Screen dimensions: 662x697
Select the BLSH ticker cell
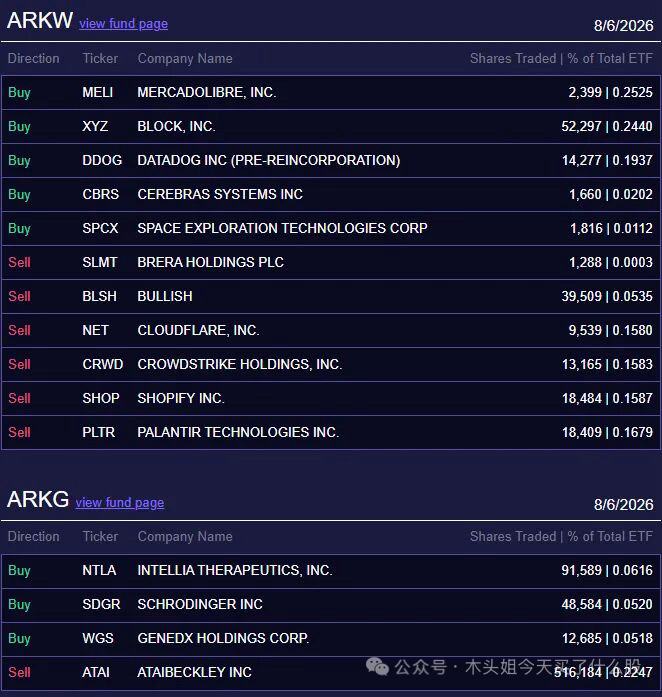(x=99, y=296)
